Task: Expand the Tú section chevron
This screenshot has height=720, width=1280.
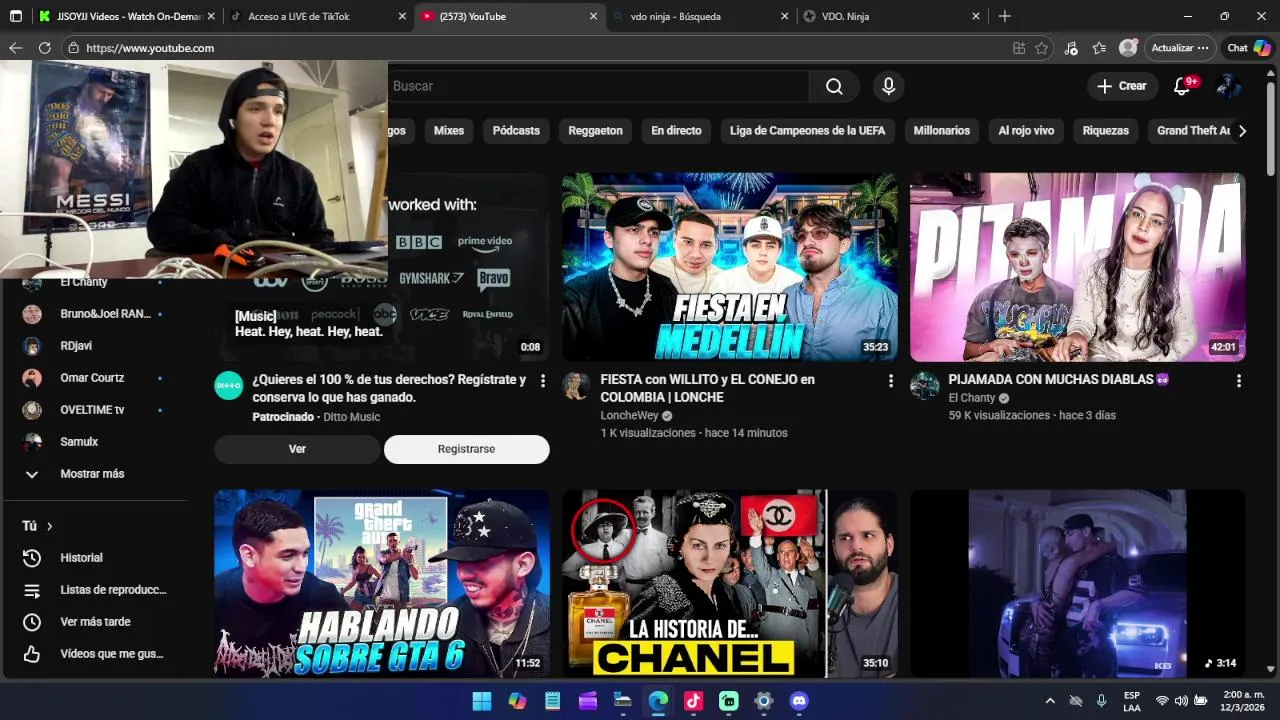Action: pyautogui.click(x=49, y=526)
